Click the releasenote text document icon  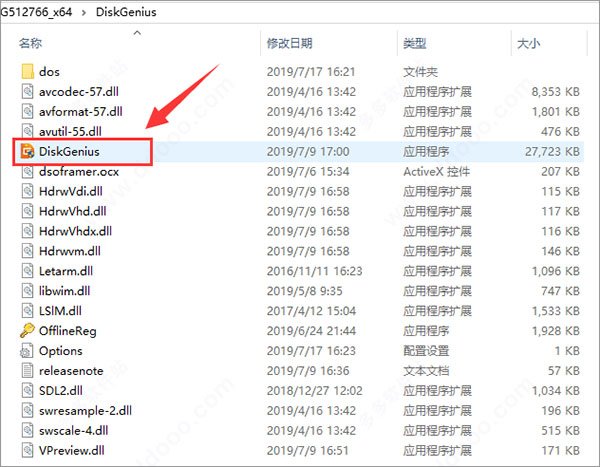[28, 371]
